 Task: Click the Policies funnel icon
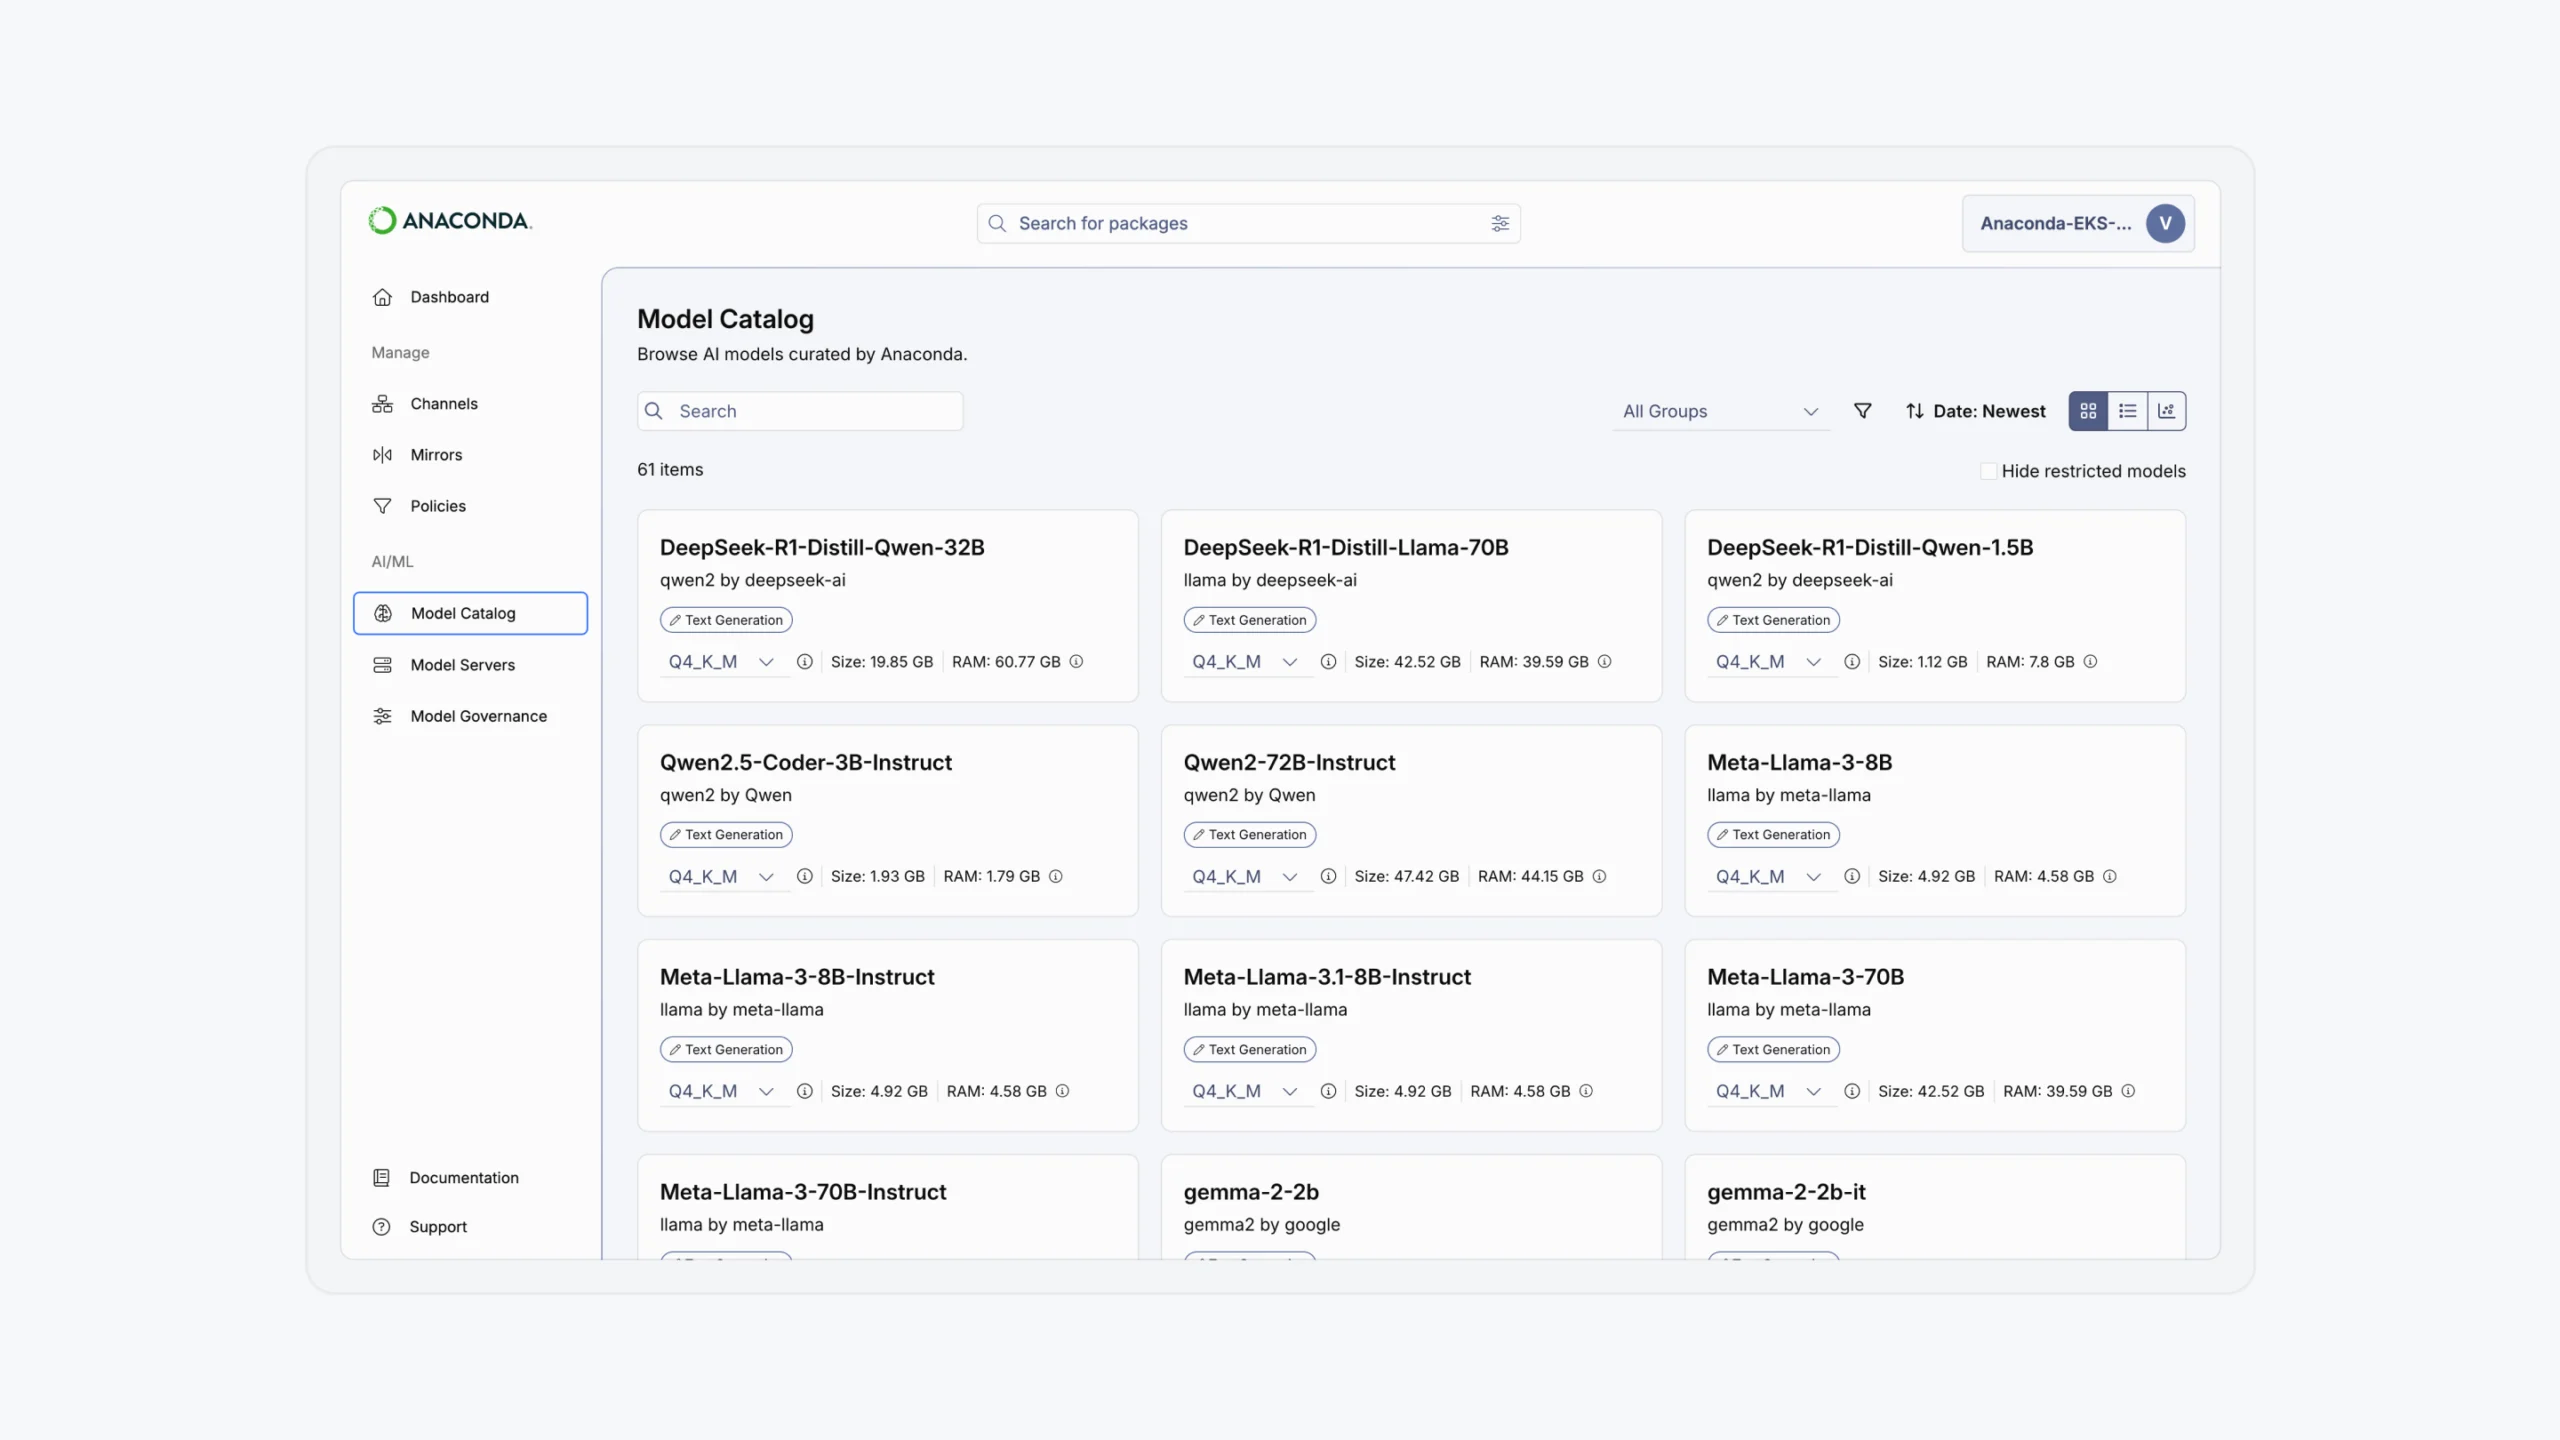pyautogui.click(x=383, y=506)
